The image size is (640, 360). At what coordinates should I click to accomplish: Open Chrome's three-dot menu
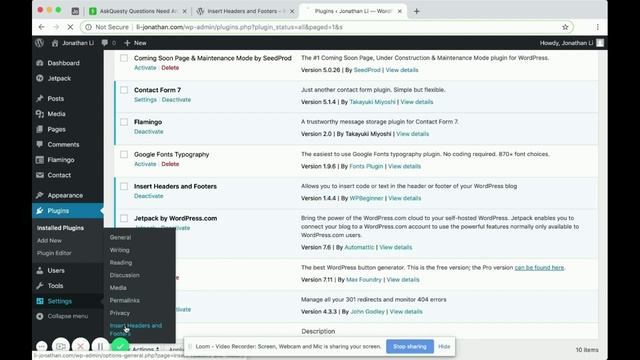pyautogui.click(x=598, y=27)
